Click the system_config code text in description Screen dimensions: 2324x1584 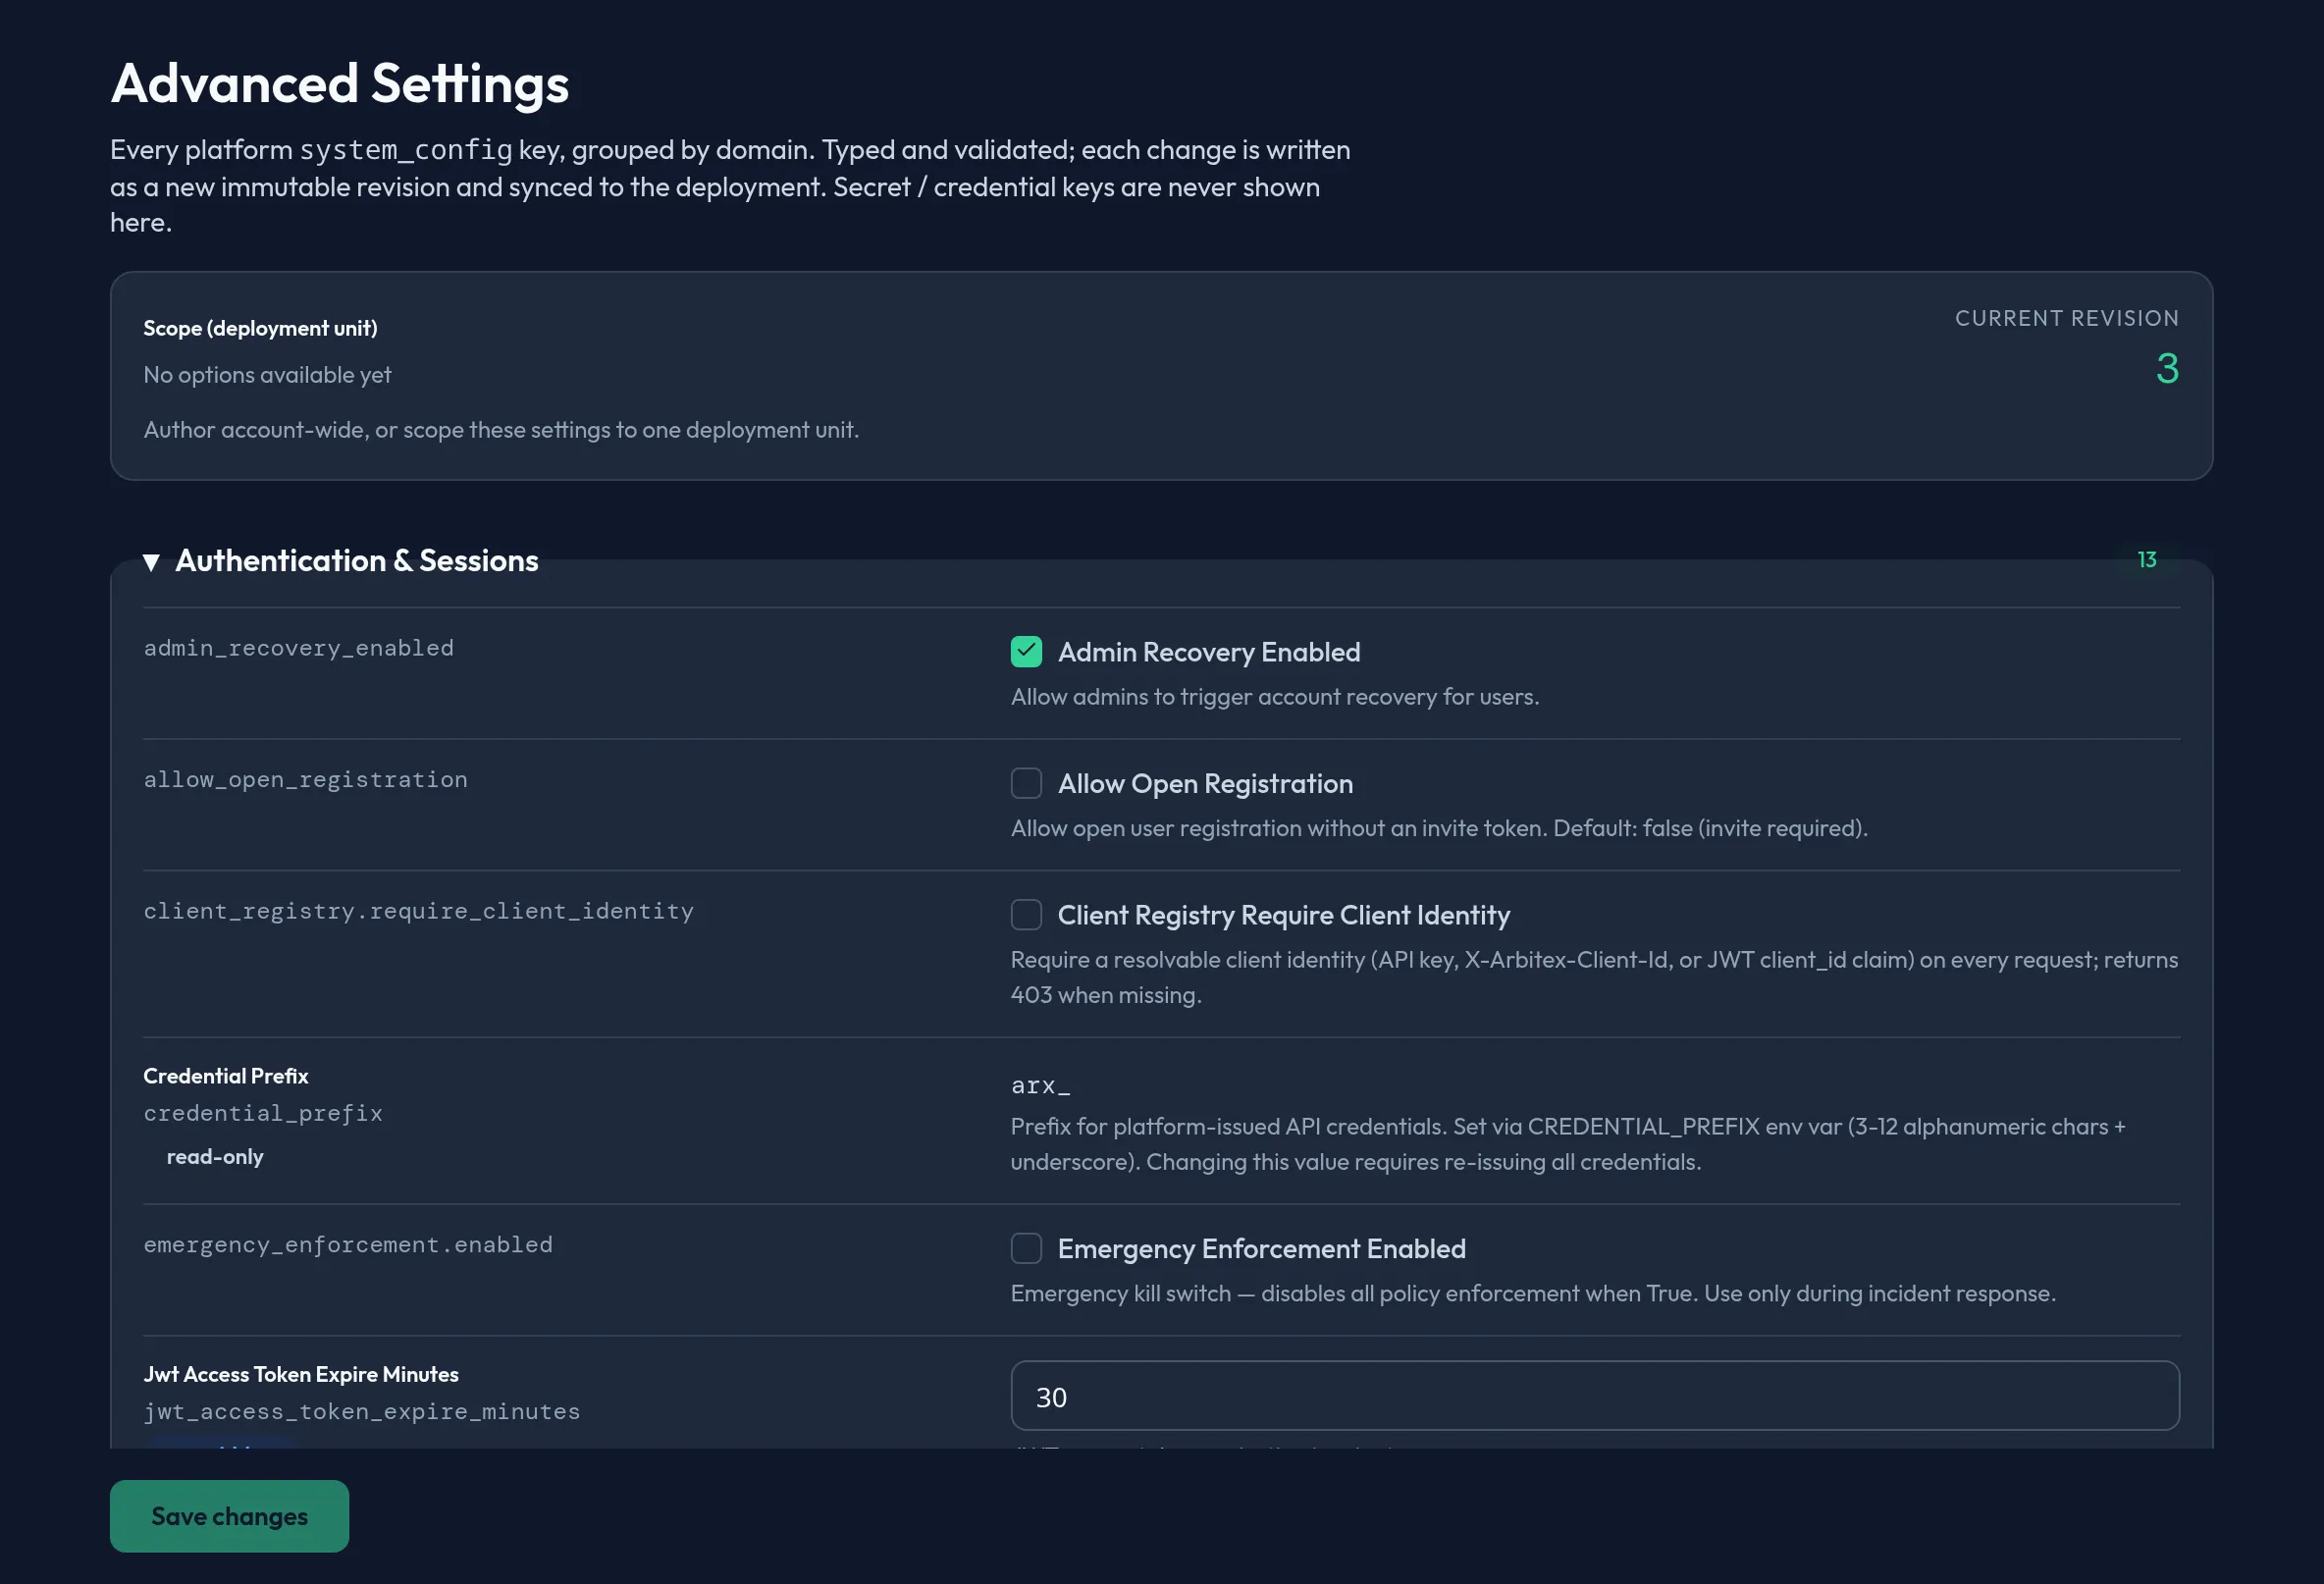(406, 150)
